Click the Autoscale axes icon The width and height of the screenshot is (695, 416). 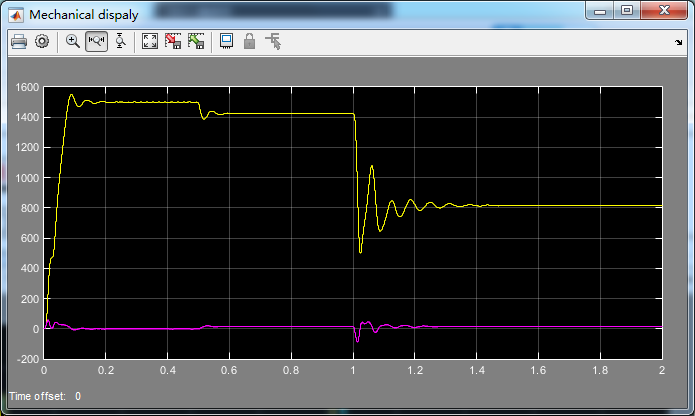pyautogui.click(x=150, y=42)
